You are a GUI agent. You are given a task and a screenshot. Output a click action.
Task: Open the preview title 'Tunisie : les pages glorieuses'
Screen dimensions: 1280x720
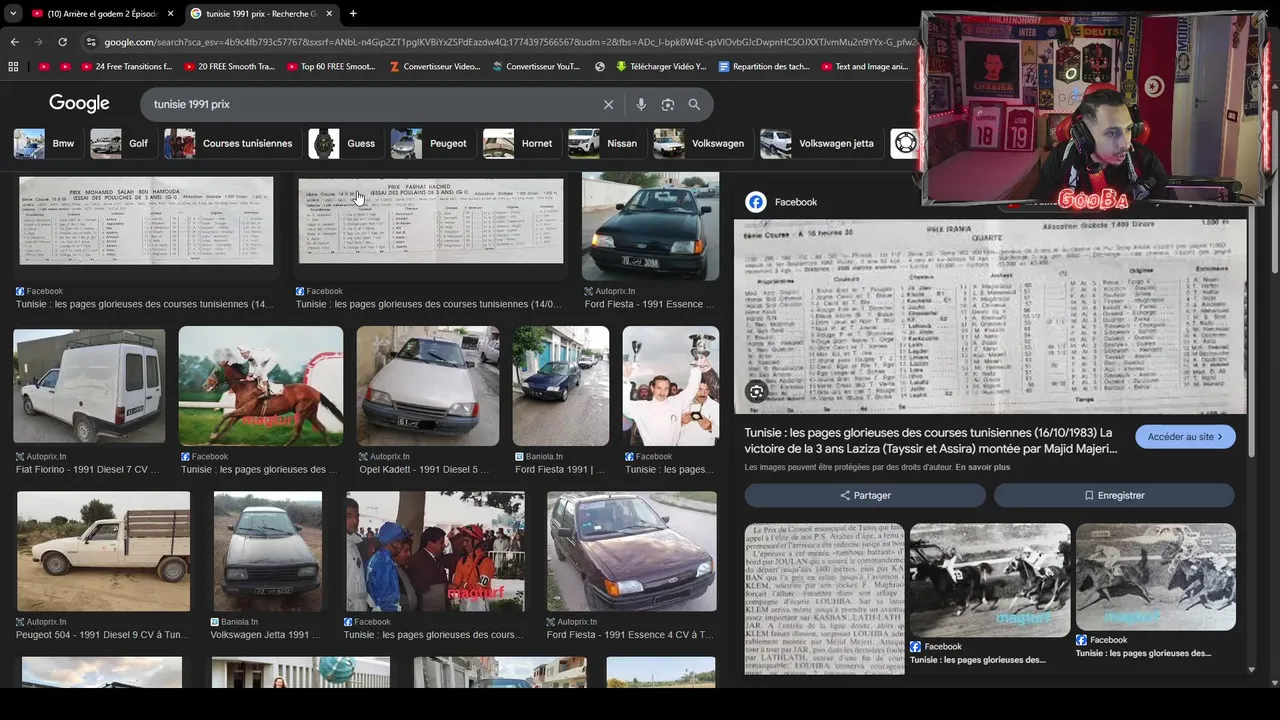tap(930, 441)
